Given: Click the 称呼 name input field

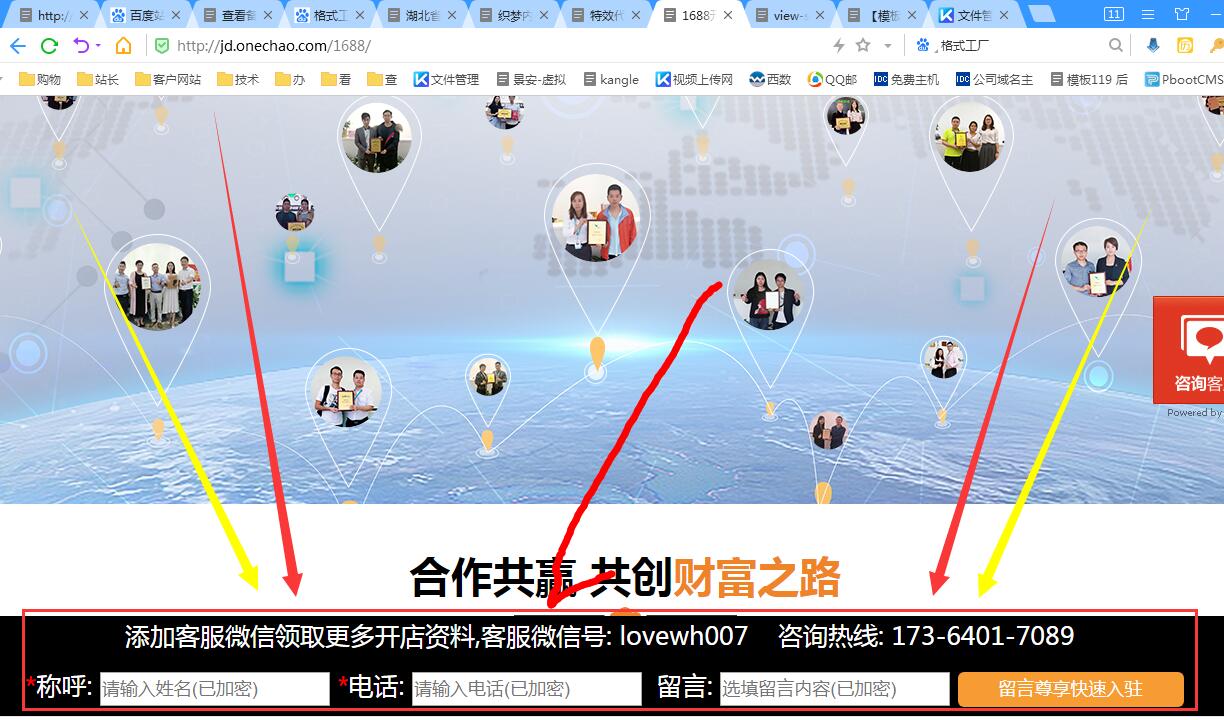Looking at the screenshot, I should (x=214, y=689).
